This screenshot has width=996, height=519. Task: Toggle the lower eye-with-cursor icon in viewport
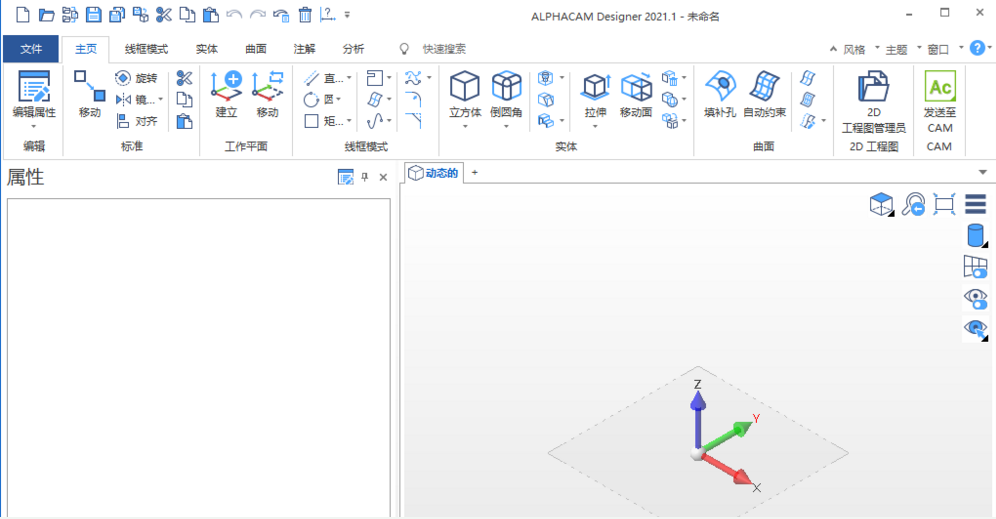tap(976, 329)
